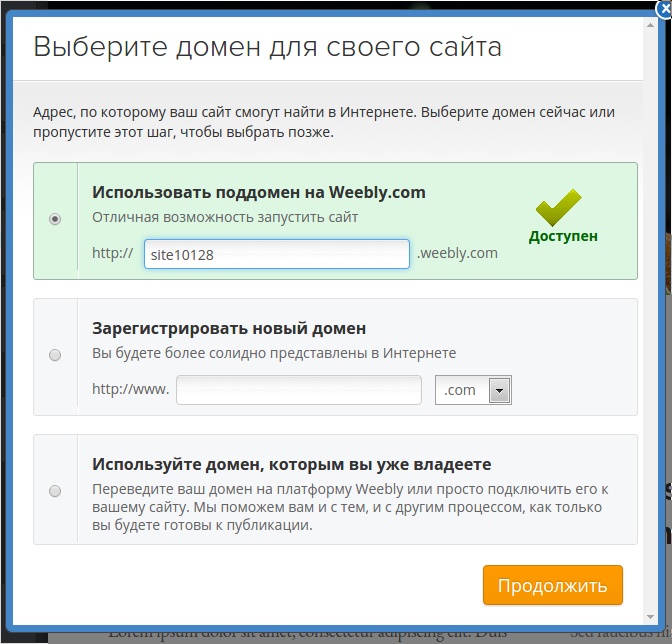Screen dimensions: 672x644
Task: Click the orange Продолжить button
Action: click(x=552, y=585)
